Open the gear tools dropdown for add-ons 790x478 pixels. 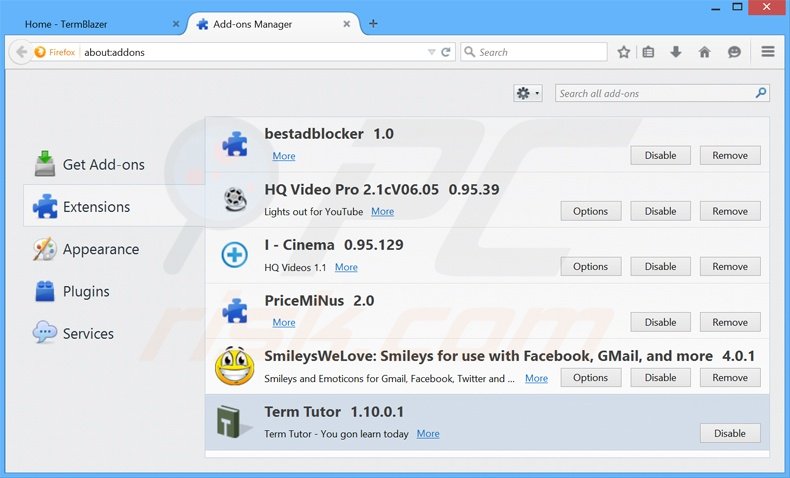pos(528,93)
